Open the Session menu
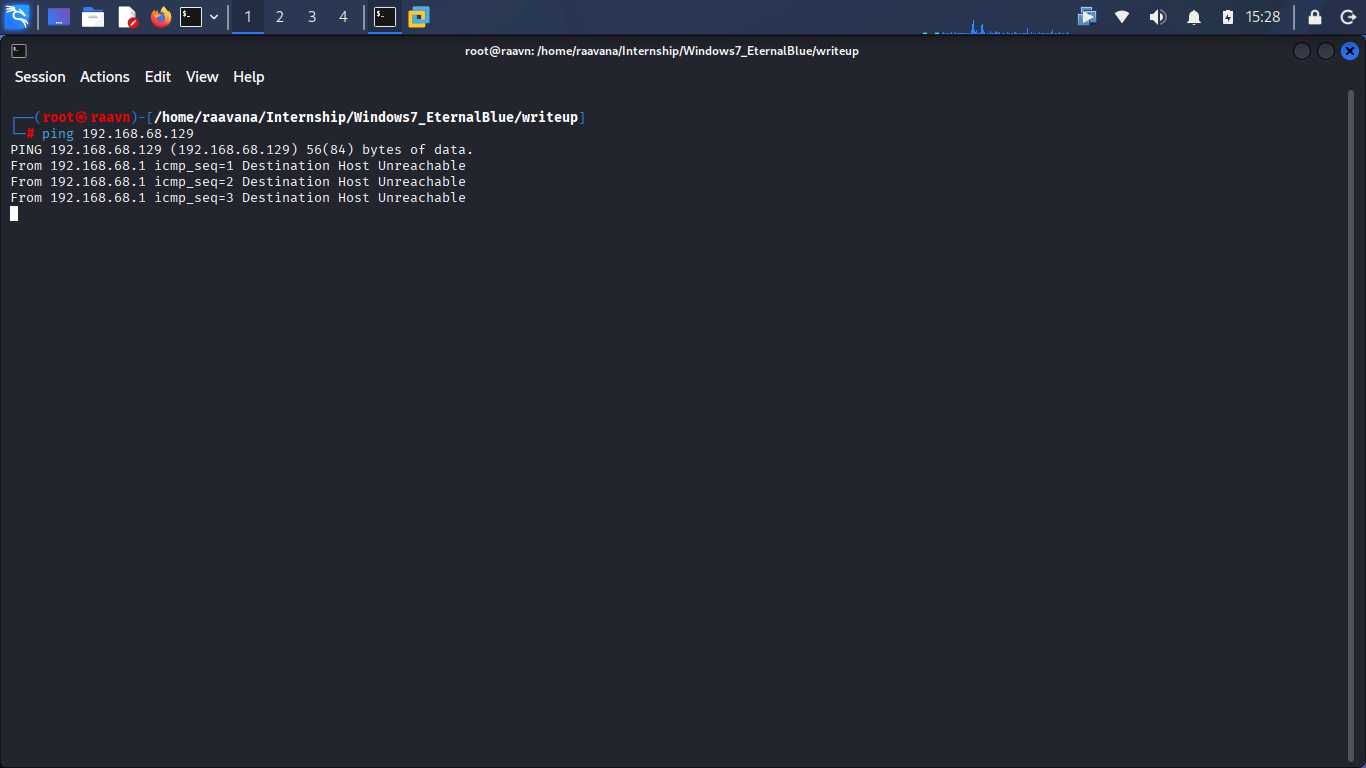The image size is (1366, 768). [40, 77]
